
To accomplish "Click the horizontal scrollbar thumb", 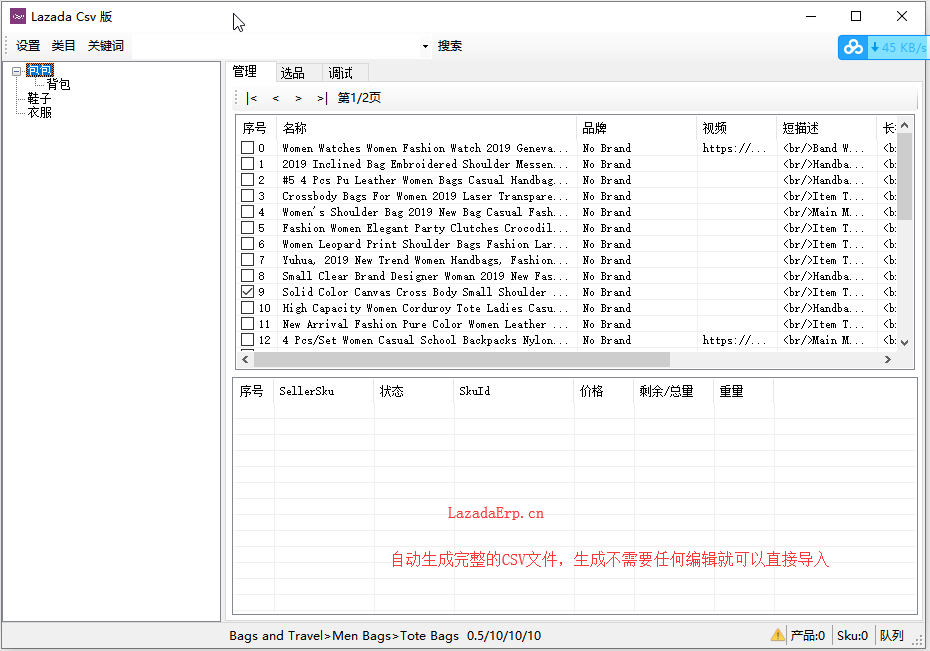I will point(461,359).
